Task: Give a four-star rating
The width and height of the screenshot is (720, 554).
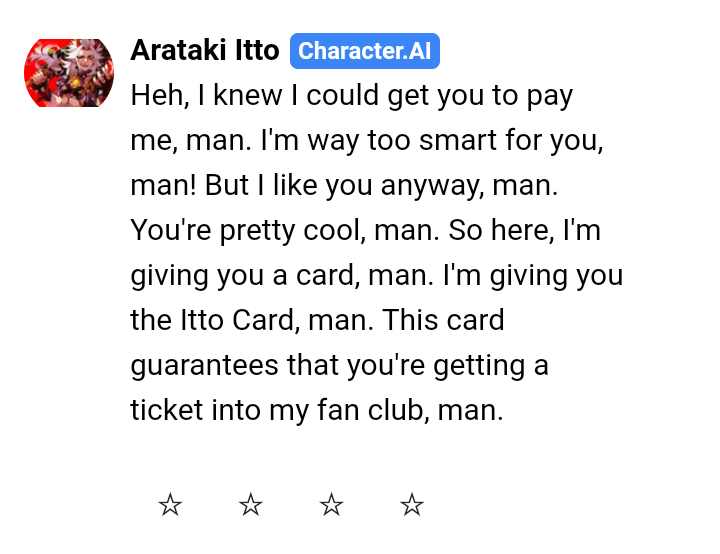Action: (412, 506)
